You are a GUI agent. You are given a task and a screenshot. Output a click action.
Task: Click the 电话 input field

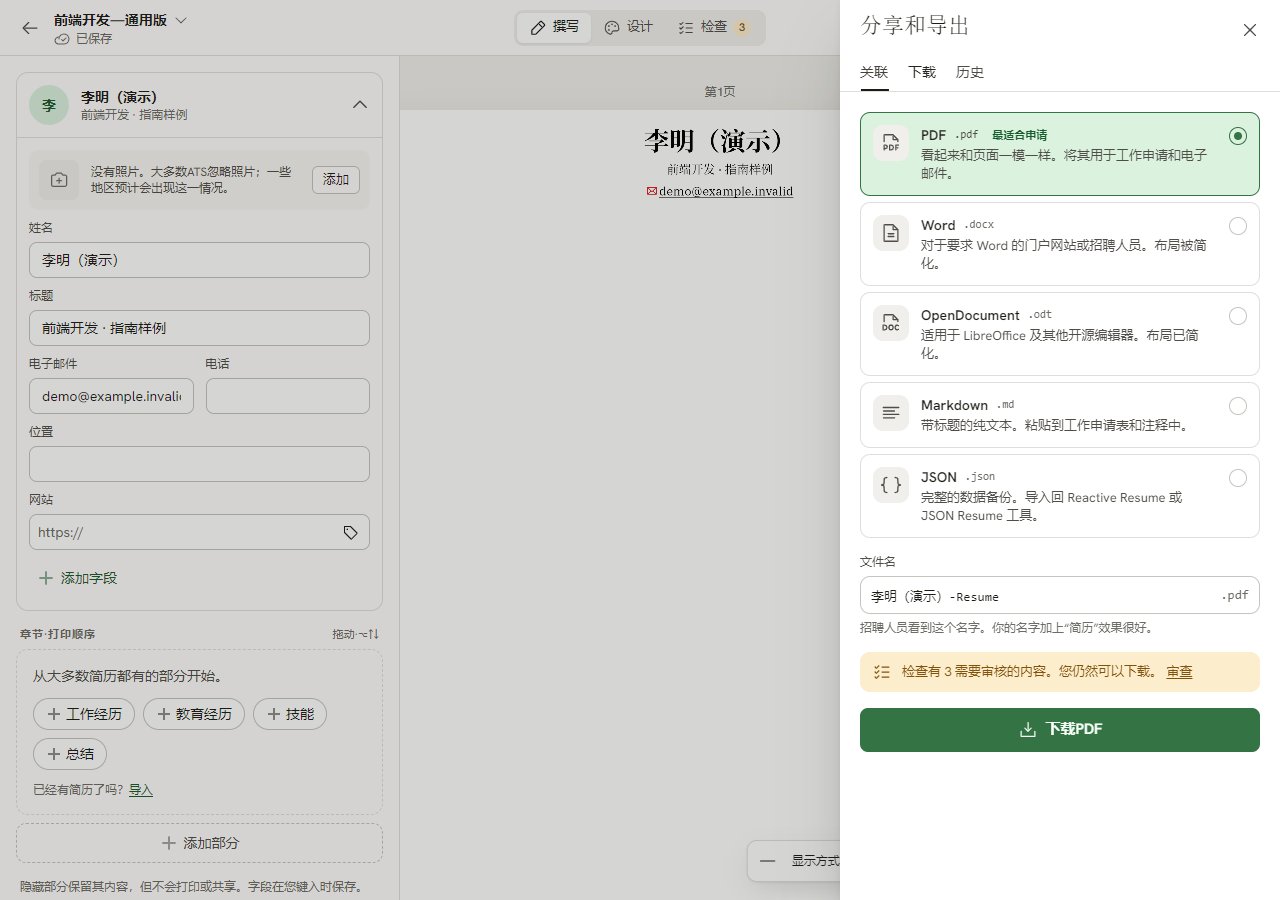(288, 396)
